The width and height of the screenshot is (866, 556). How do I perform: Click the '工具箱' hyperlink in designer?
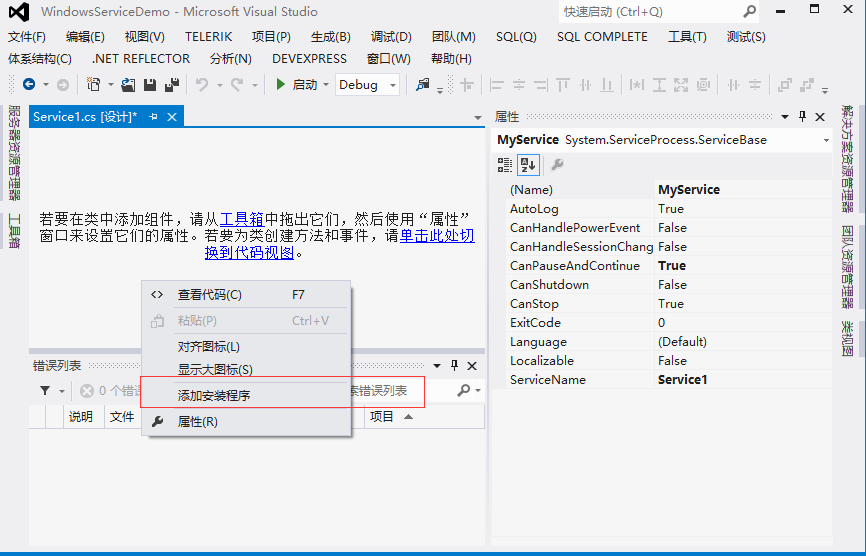click(x=241, y=219)
